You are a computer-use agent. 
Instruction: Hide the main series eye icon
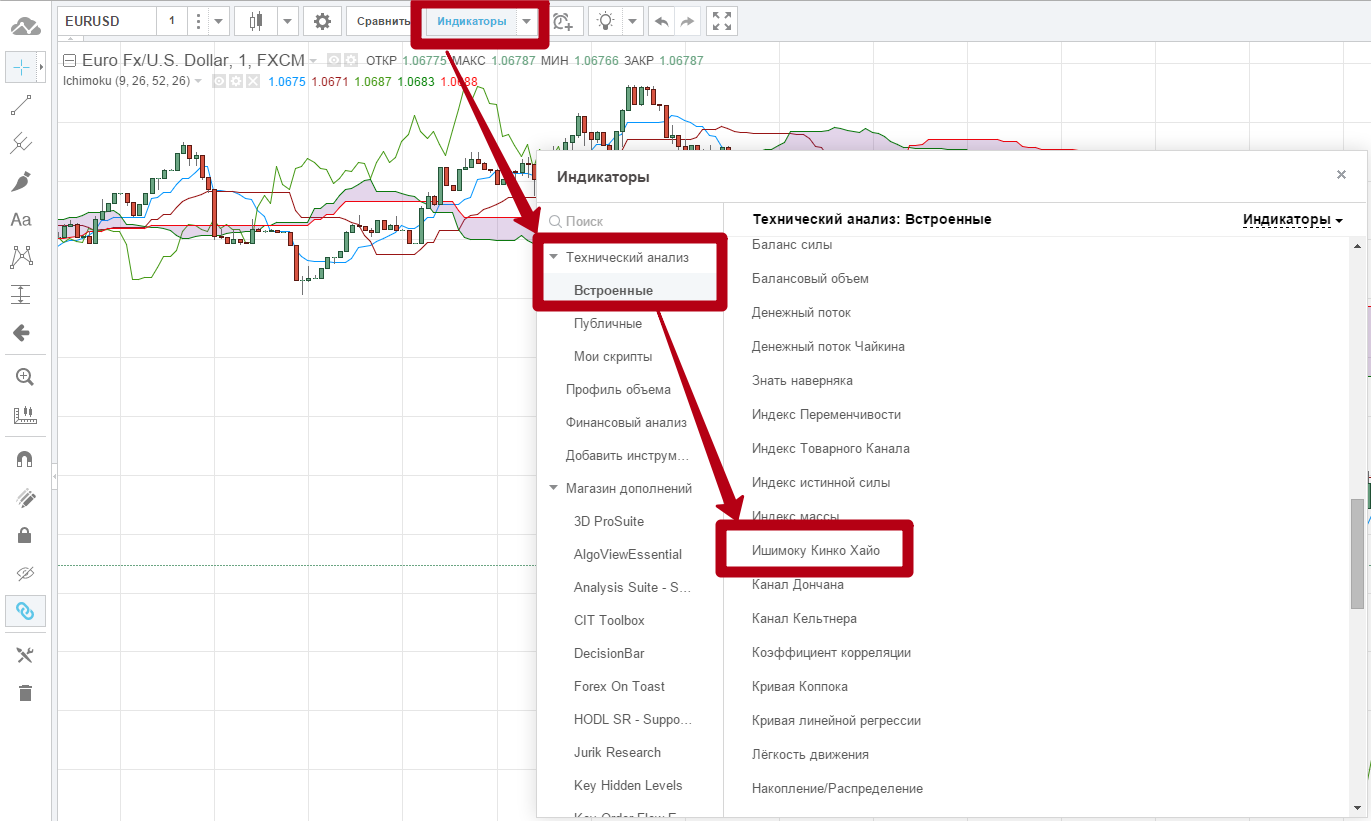[x=334, y=61]
